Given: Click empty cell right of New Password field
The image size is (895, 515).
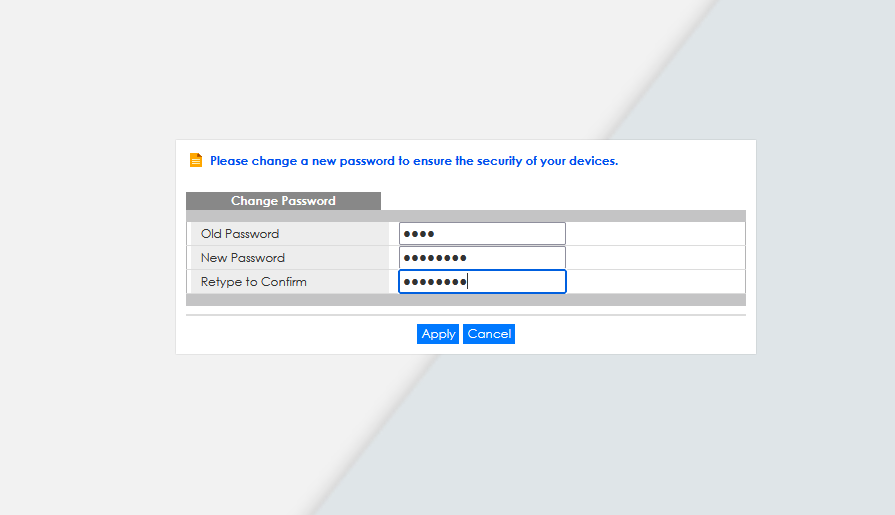Looking at the screenshot, I should tap(655, 258).
